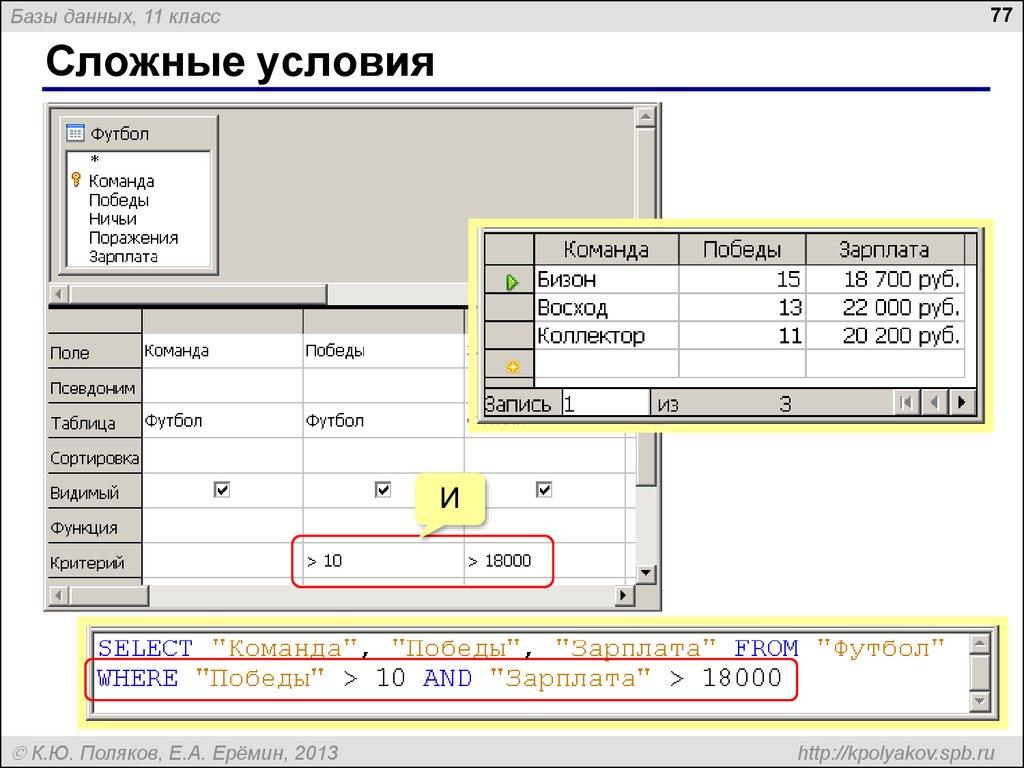
Task: Disable the Видимый checkbox for Зарплата column
Action: [543, 489]
